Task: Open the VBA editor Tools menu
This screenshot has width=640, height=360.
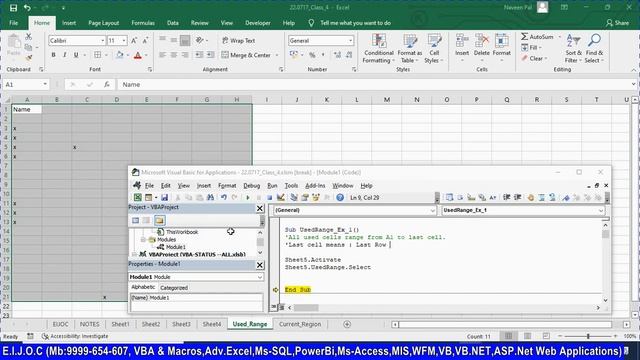Action: coord(291,185)
